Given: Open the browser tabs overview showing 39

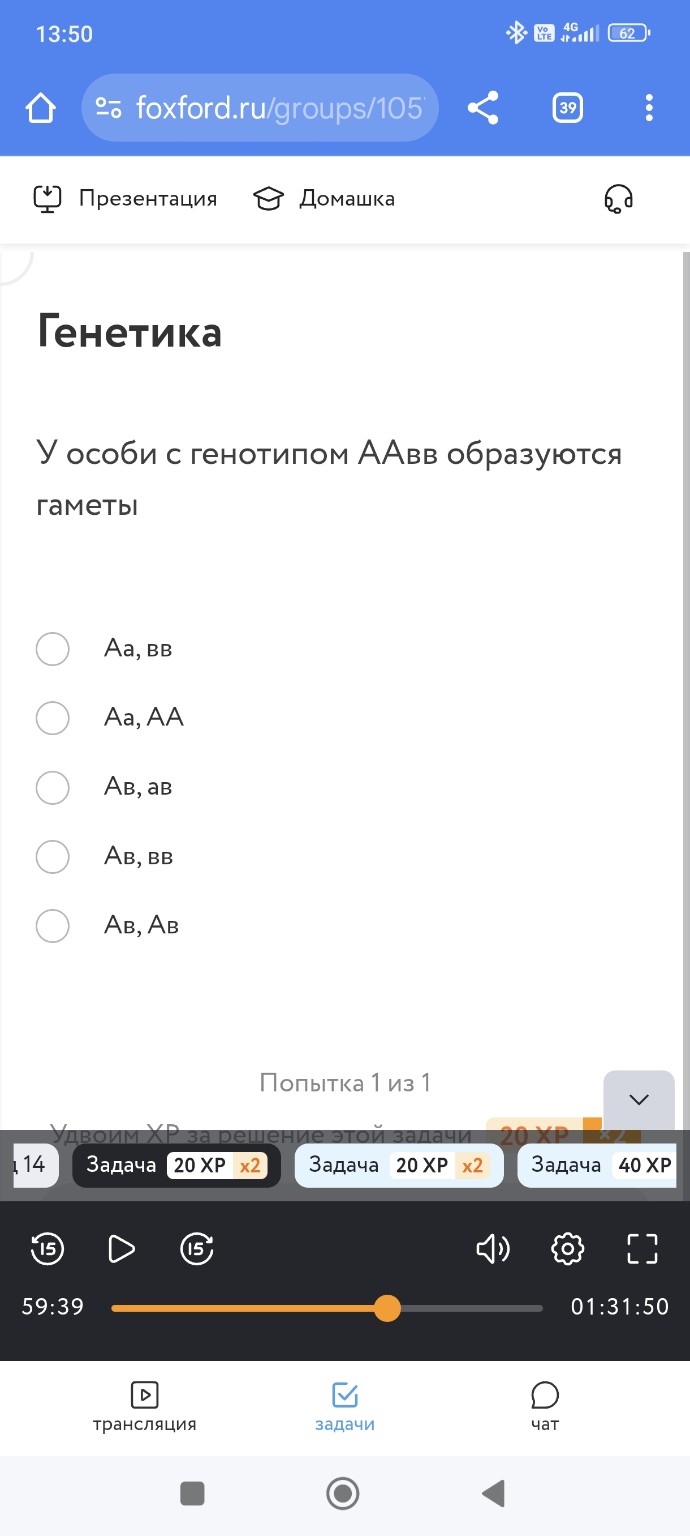Looking at the screenshot, I should coord(566,107).
